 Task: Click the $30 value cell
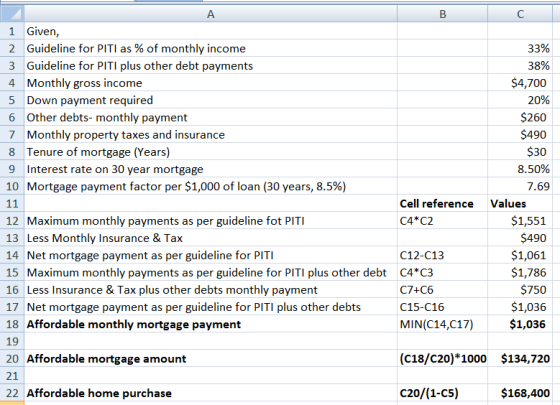(x=520, y=152)
